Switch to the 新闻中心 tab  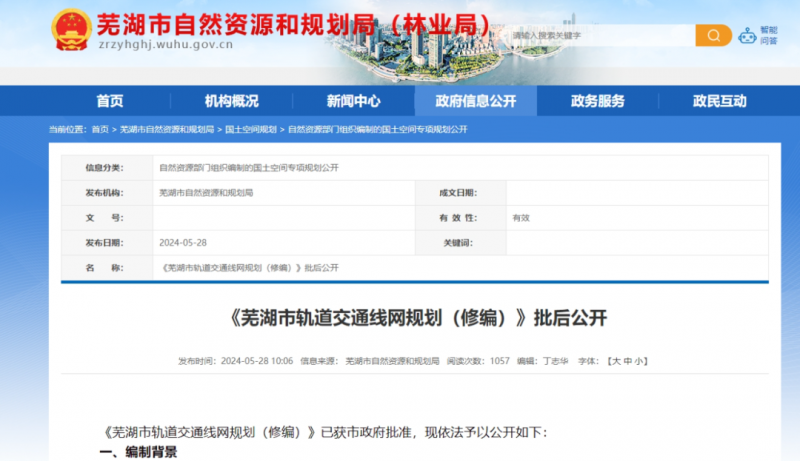[x=353, y=101]
